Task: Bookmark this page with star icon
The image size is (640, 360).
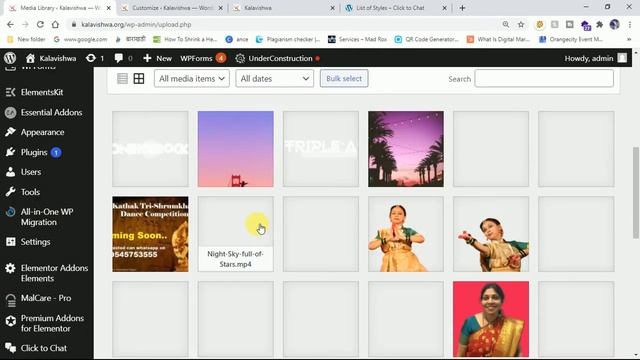Action: tap(521, 24)
